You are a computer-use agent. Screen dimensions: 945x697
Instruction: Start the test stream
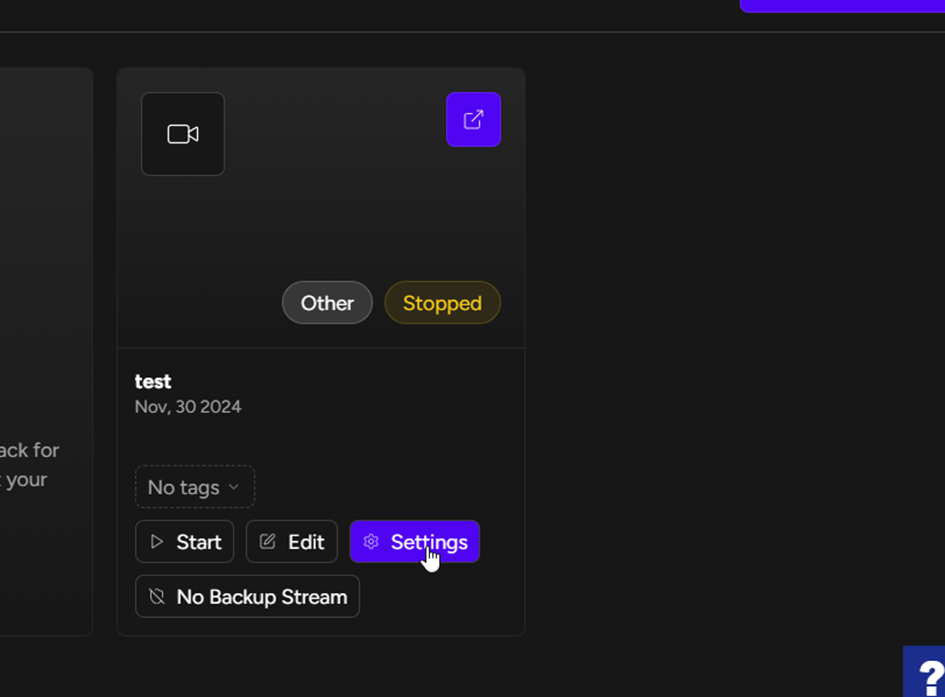(x=184, y=541)
